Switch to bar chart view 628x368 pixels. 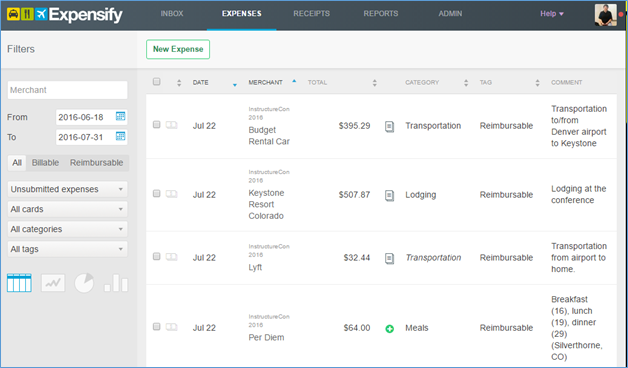point(116,283)
